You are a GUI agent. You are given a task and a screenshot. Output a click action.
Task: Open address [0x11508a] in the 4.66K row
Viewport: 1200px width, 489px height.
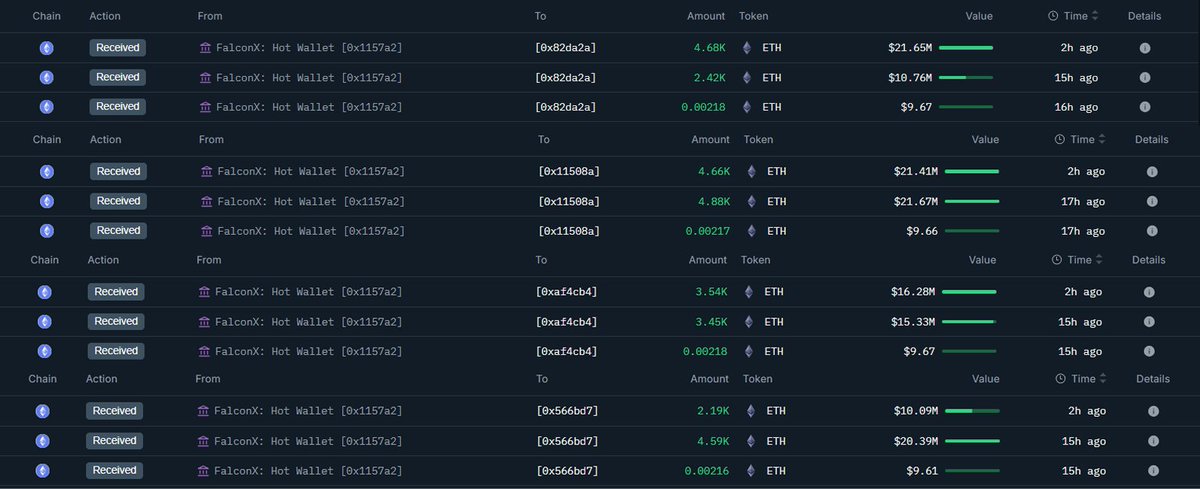coord(569,172)
